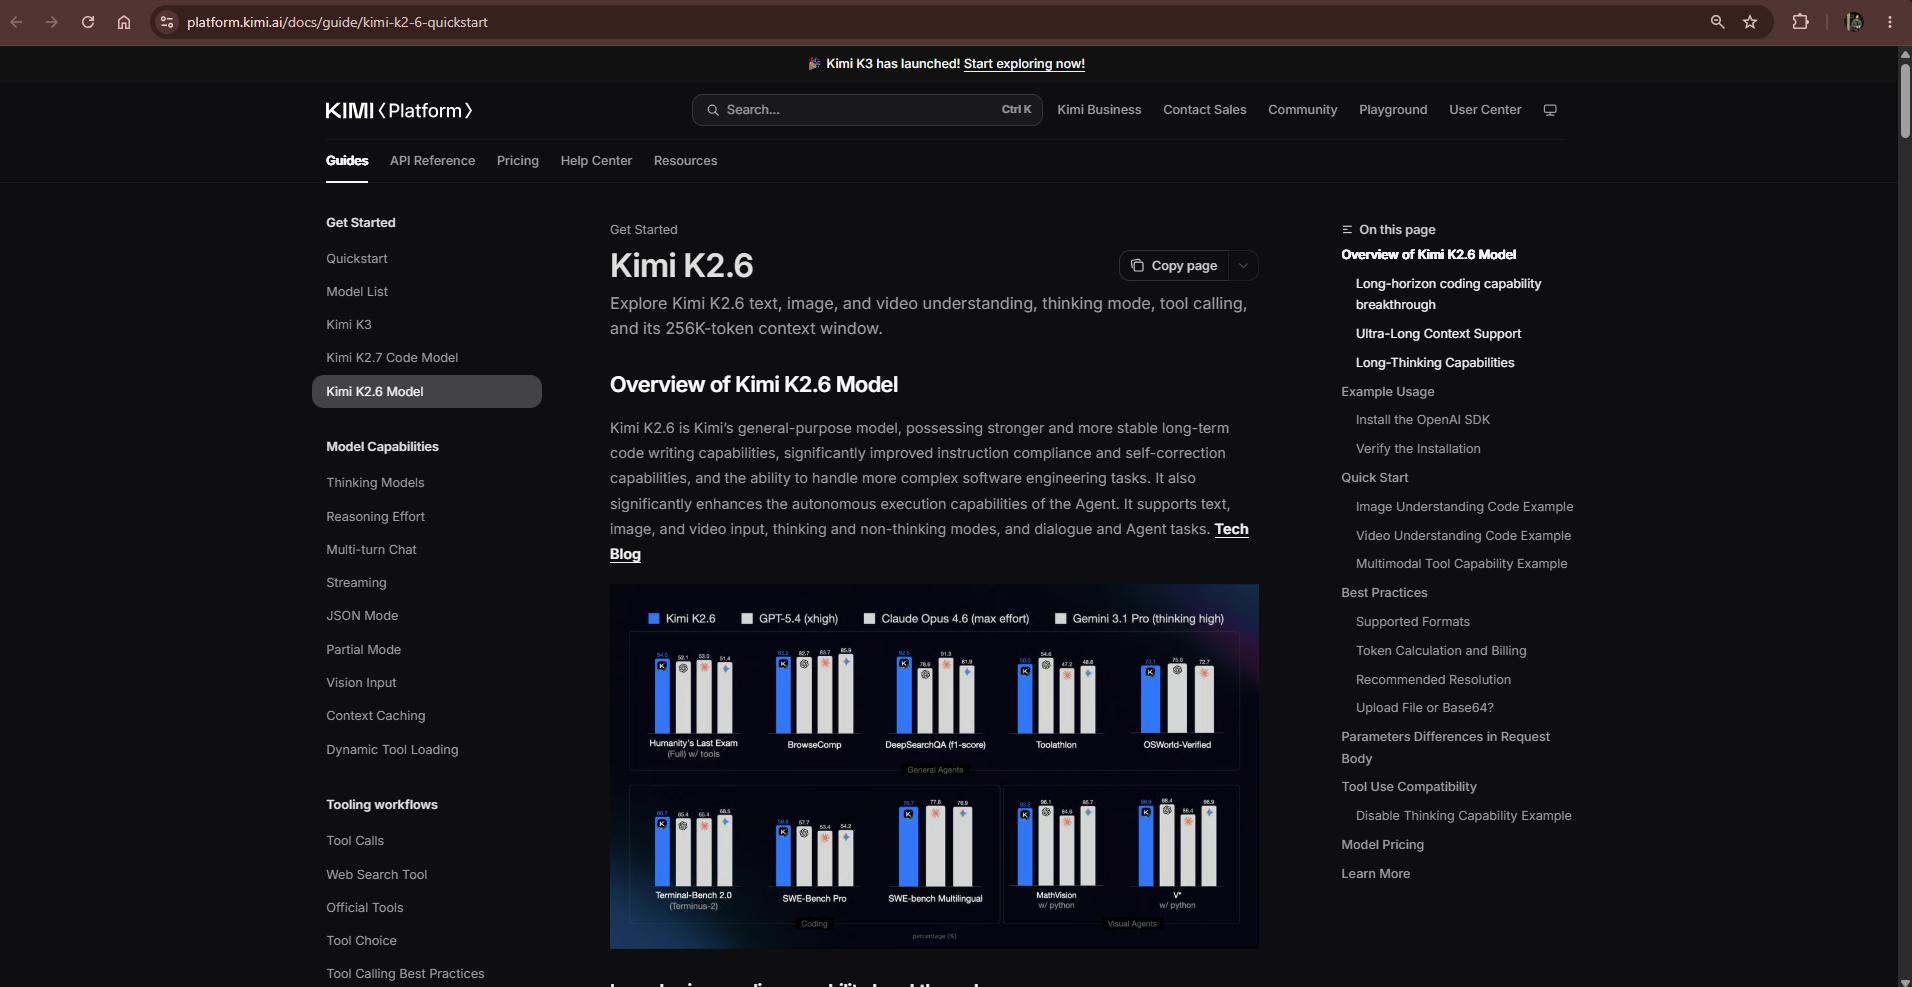Open the browser three-dot menu
The width and height of the screenshot is (1912, 987).
click(1890, 22)
